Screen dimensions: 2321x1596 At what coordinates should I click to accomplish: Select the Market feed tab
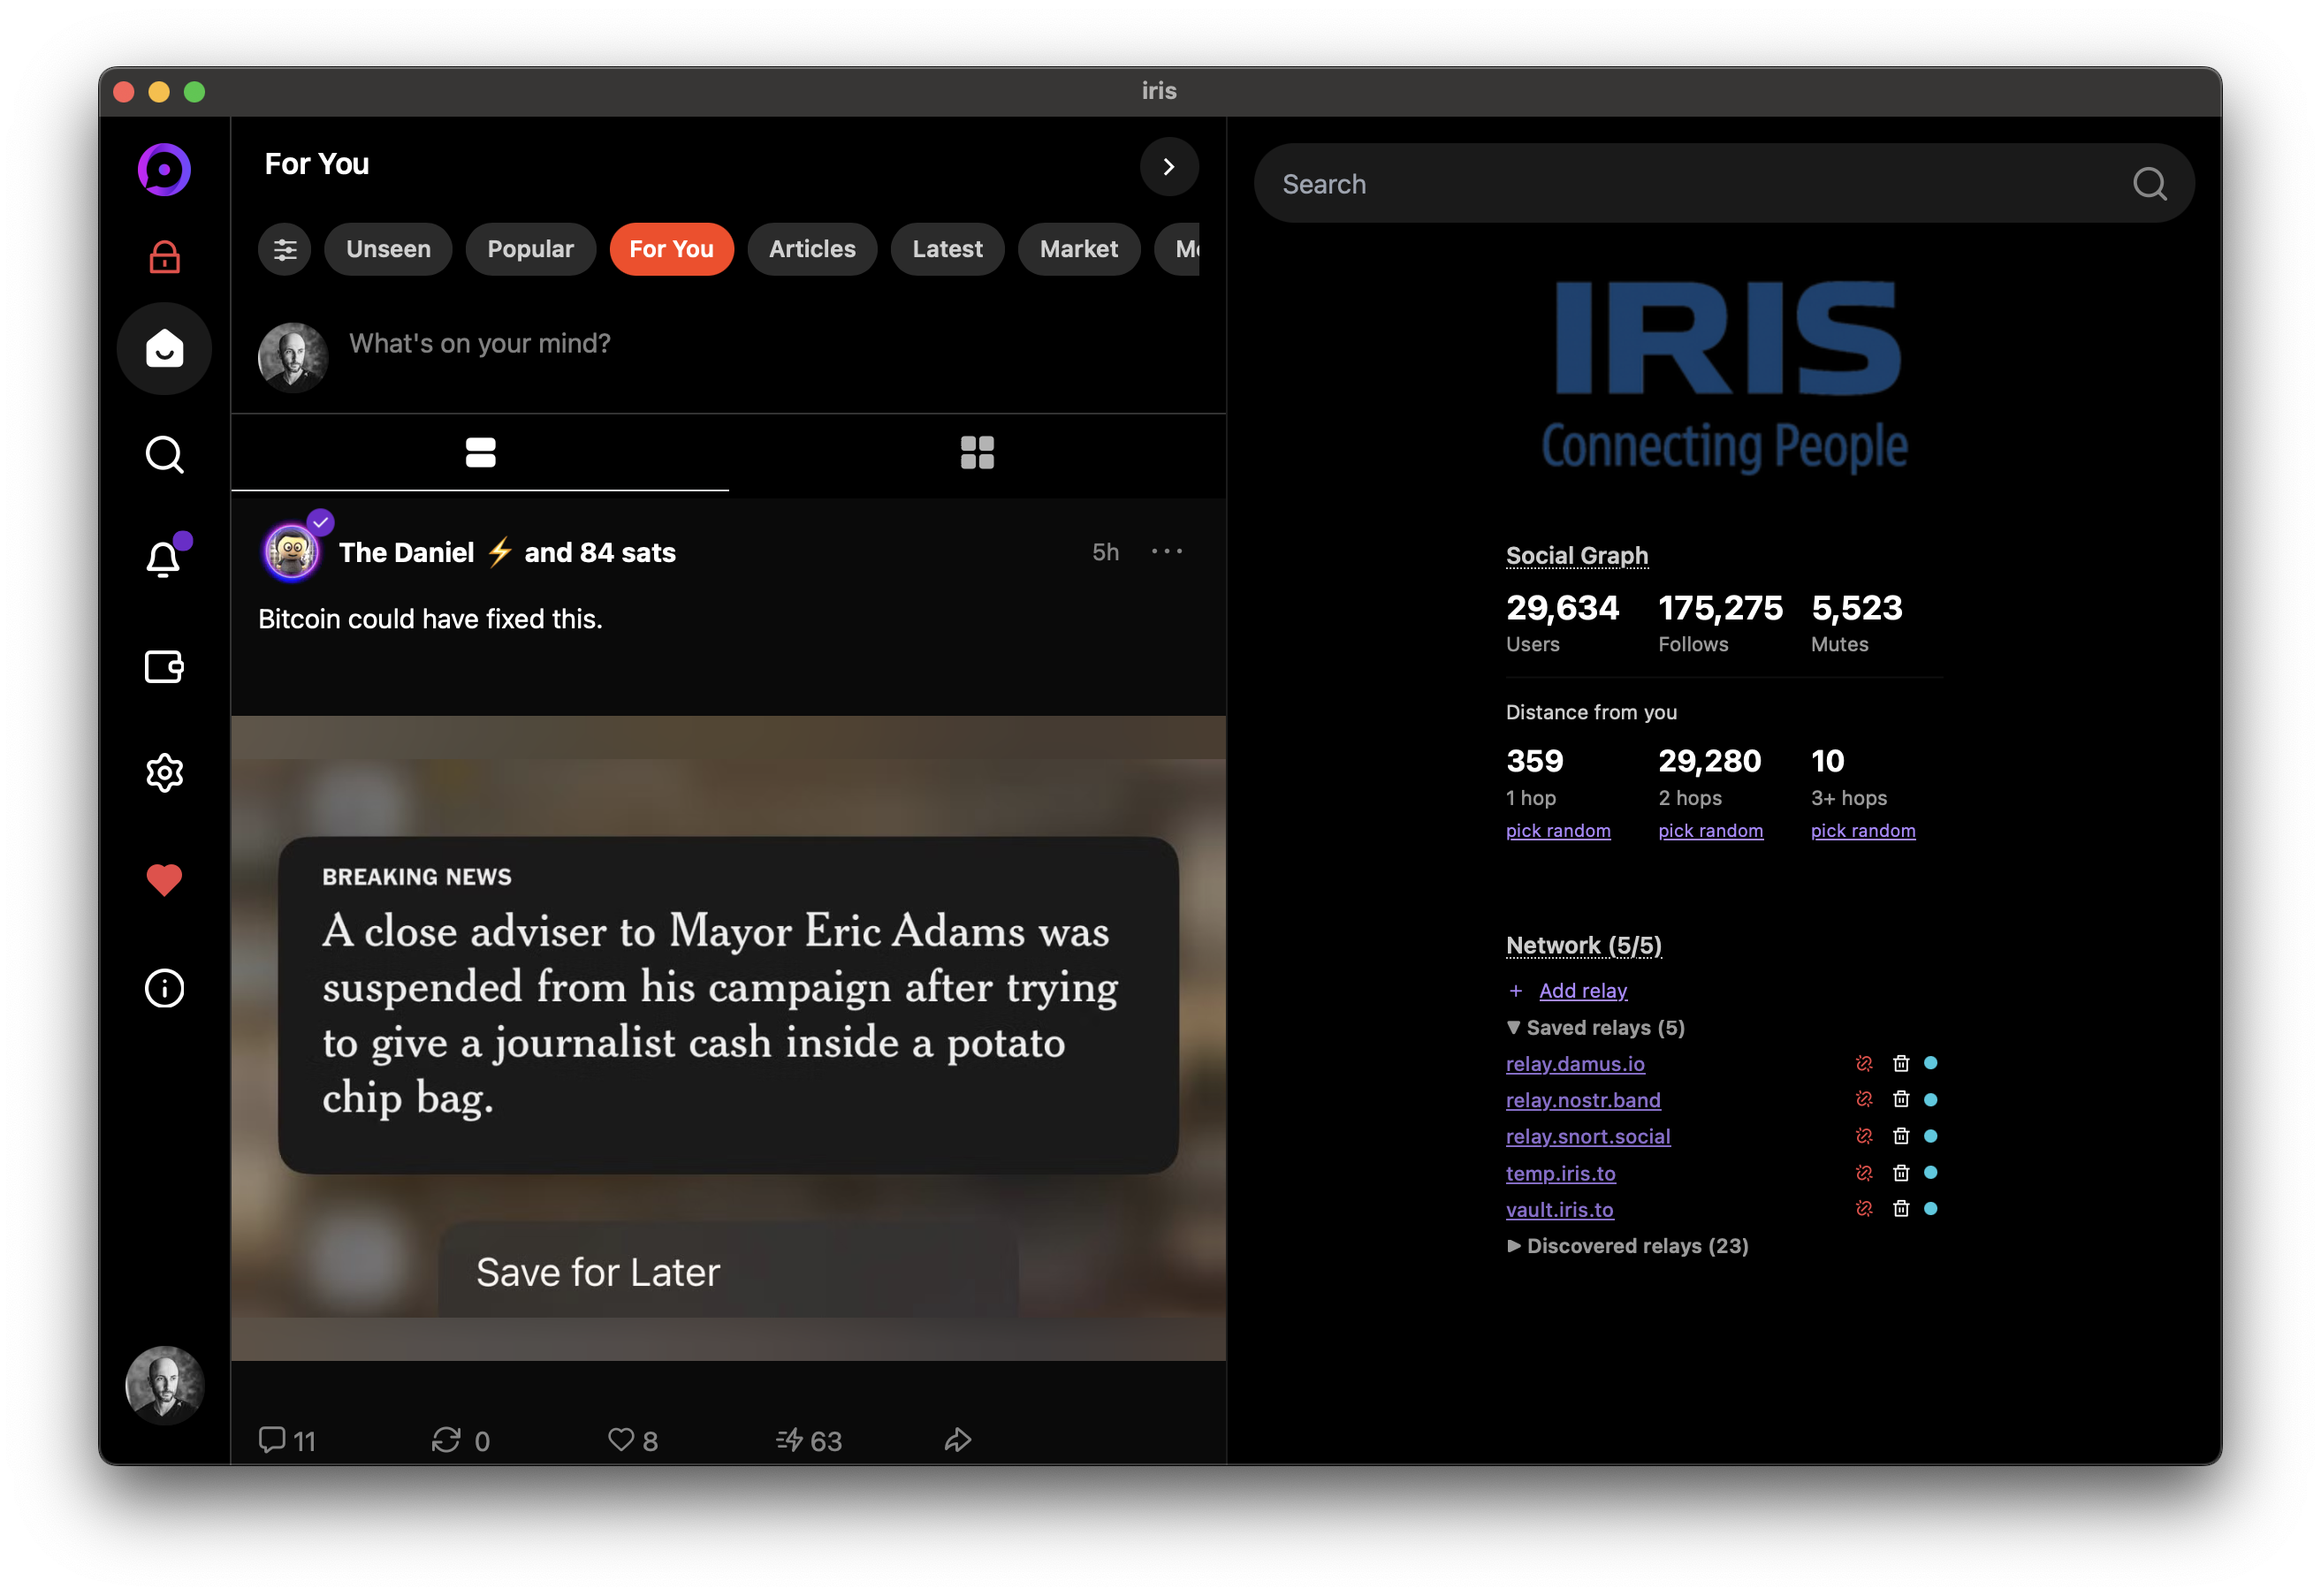point(1078,249)
